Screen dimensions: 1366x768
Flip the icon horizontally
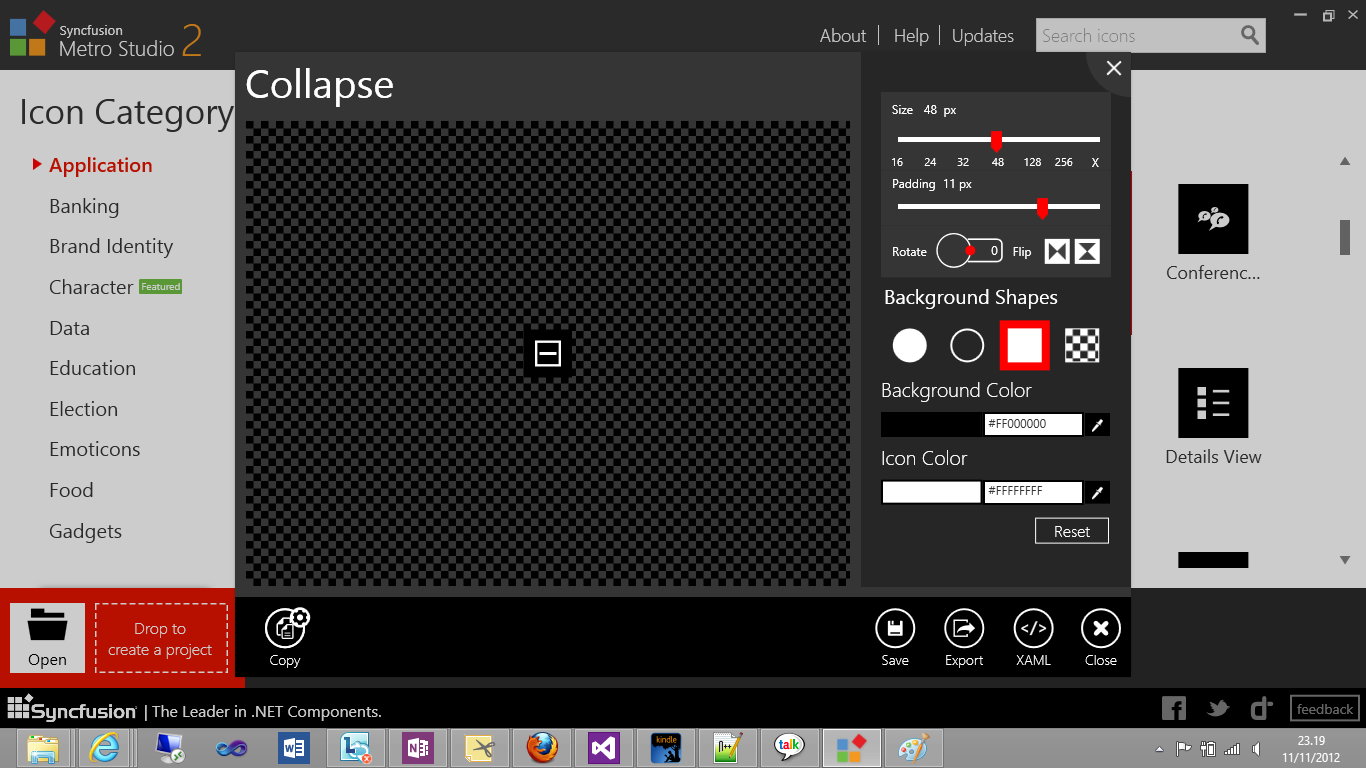[1057, 251]
